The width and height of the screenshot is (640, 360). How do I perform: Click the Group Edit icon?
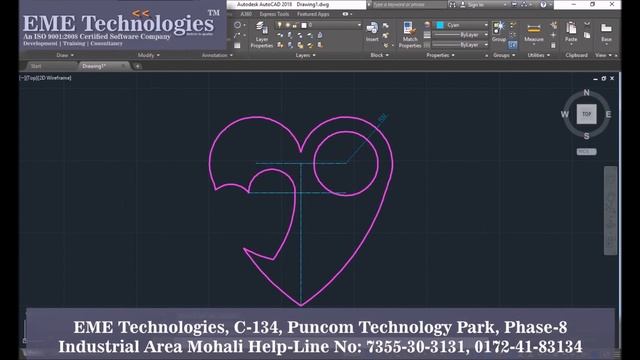tap(513, 35)
